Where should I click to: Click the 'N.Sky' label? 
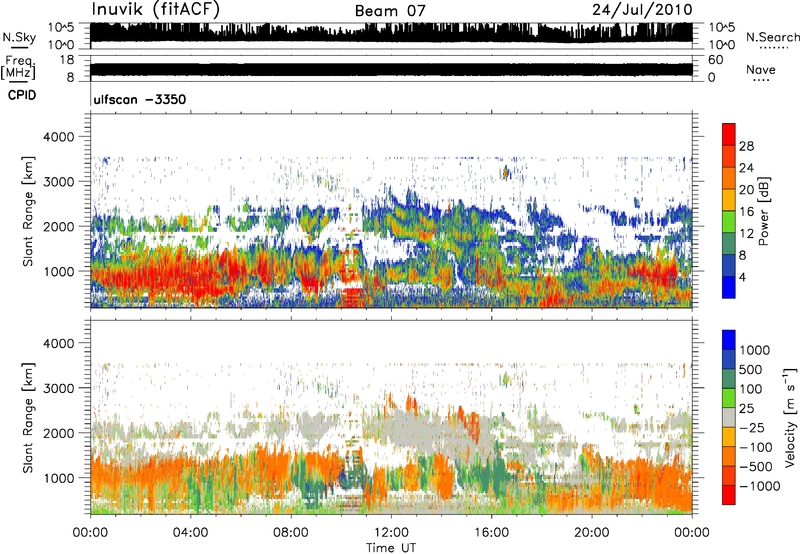click(x=19, y=37)
